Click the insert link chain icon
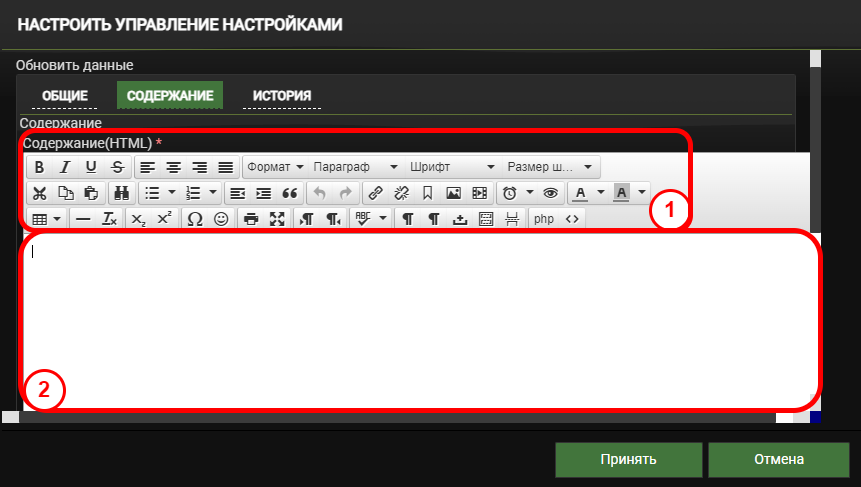 tap(375, 193)
